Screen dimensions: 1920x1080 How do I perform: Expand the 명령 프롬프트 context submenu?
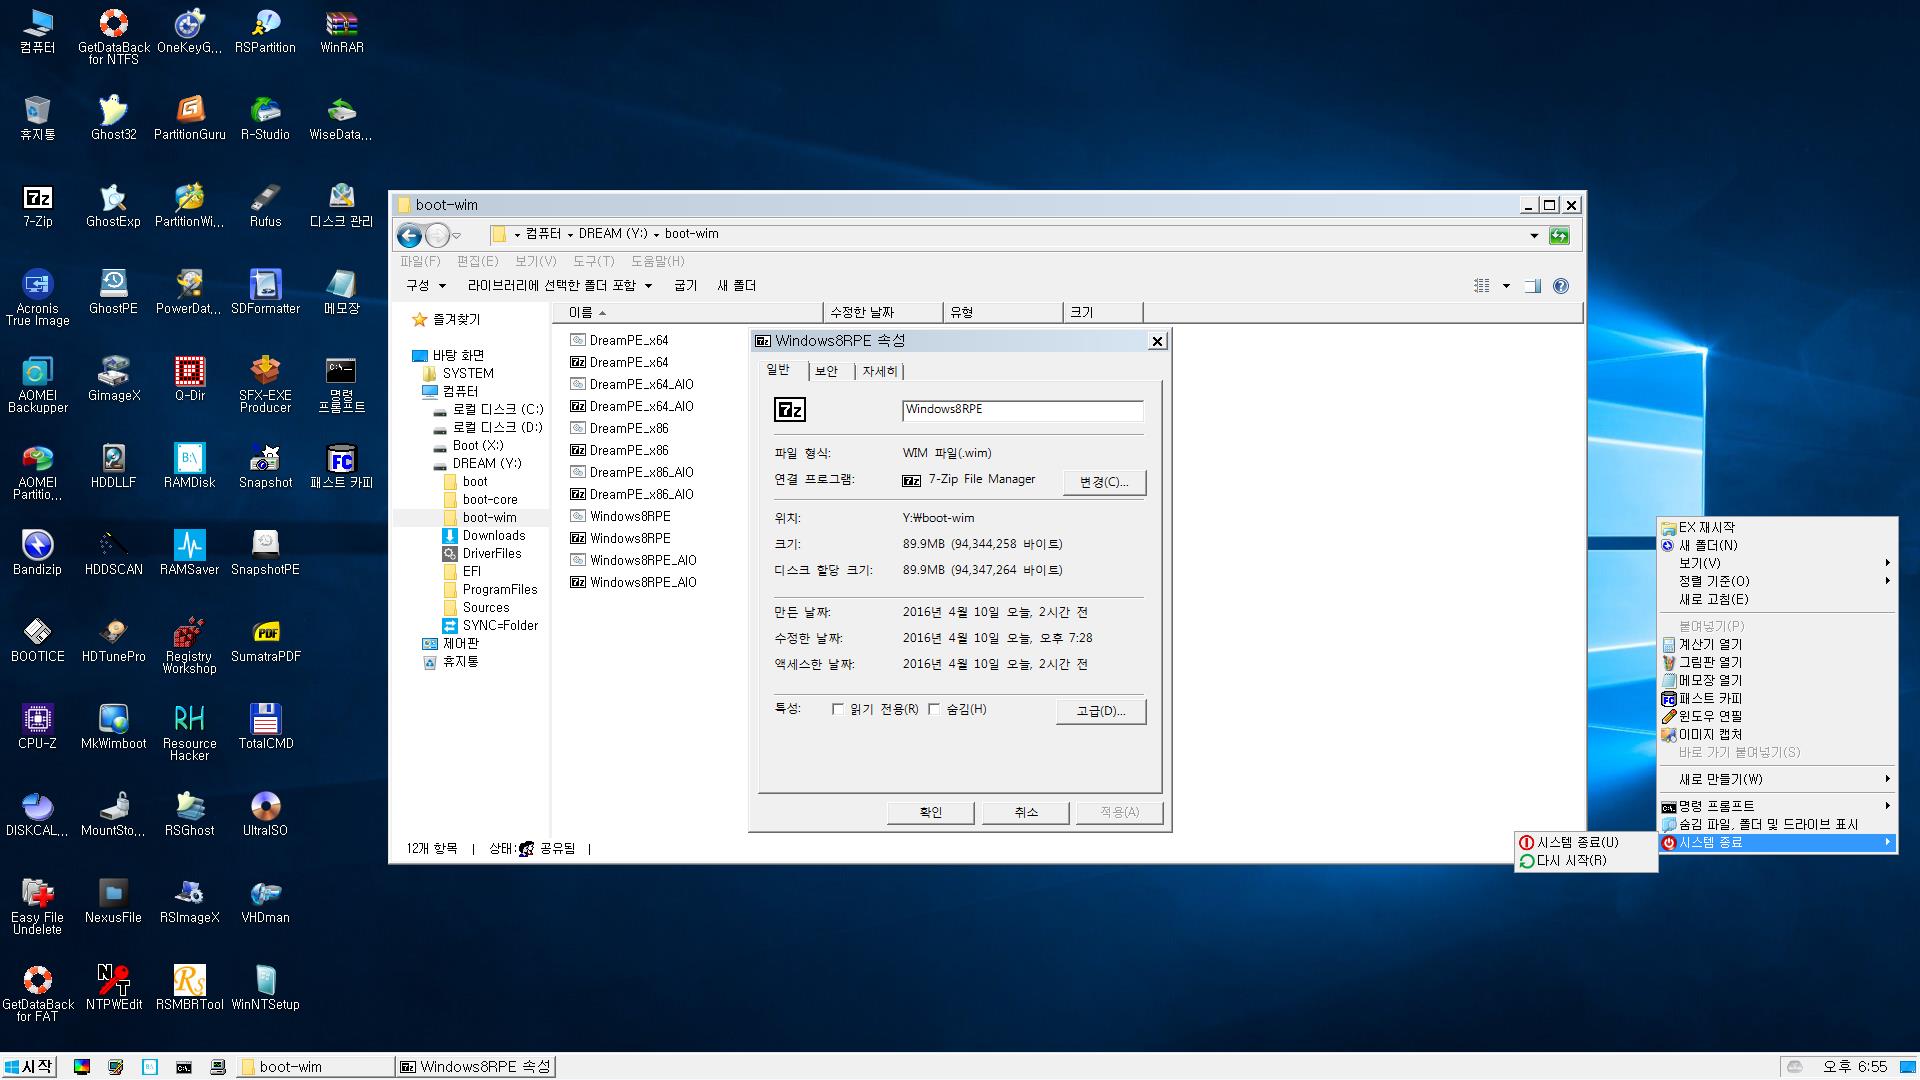pyautogui.click(x=1777, y=806)
